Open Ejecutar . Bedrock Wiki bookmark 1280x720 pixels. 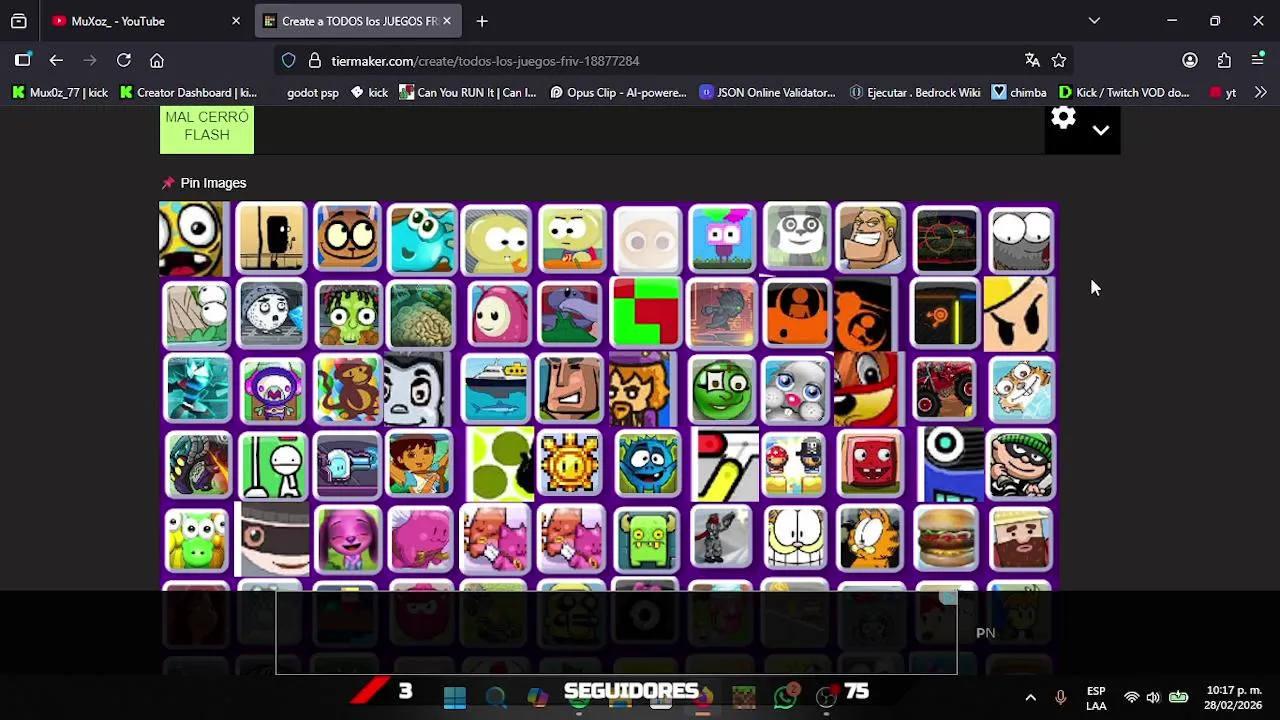tap(915, 92)
